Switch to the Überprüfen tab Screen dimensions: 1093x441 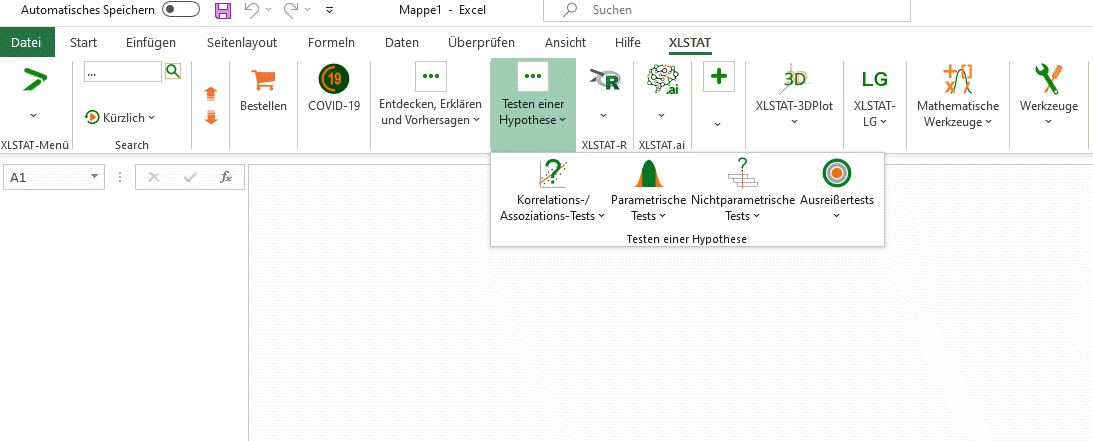[x=482, y=42]
